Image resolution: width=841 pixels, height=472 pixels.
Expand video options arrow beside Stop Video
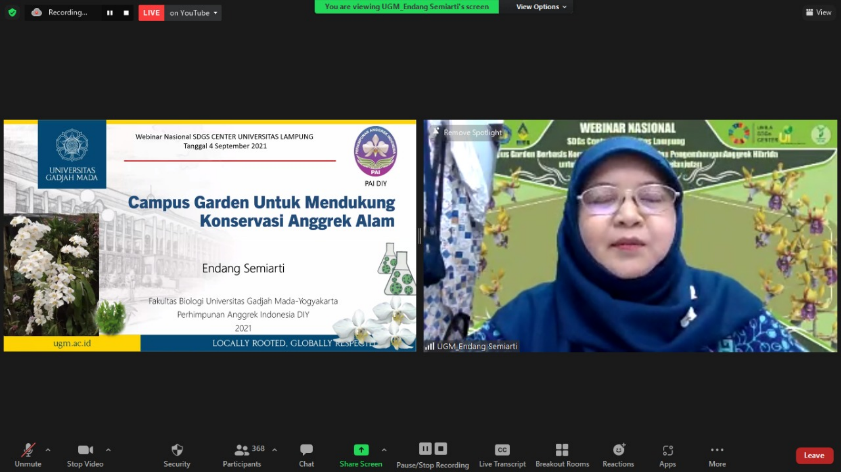click(x=108, y=449)
